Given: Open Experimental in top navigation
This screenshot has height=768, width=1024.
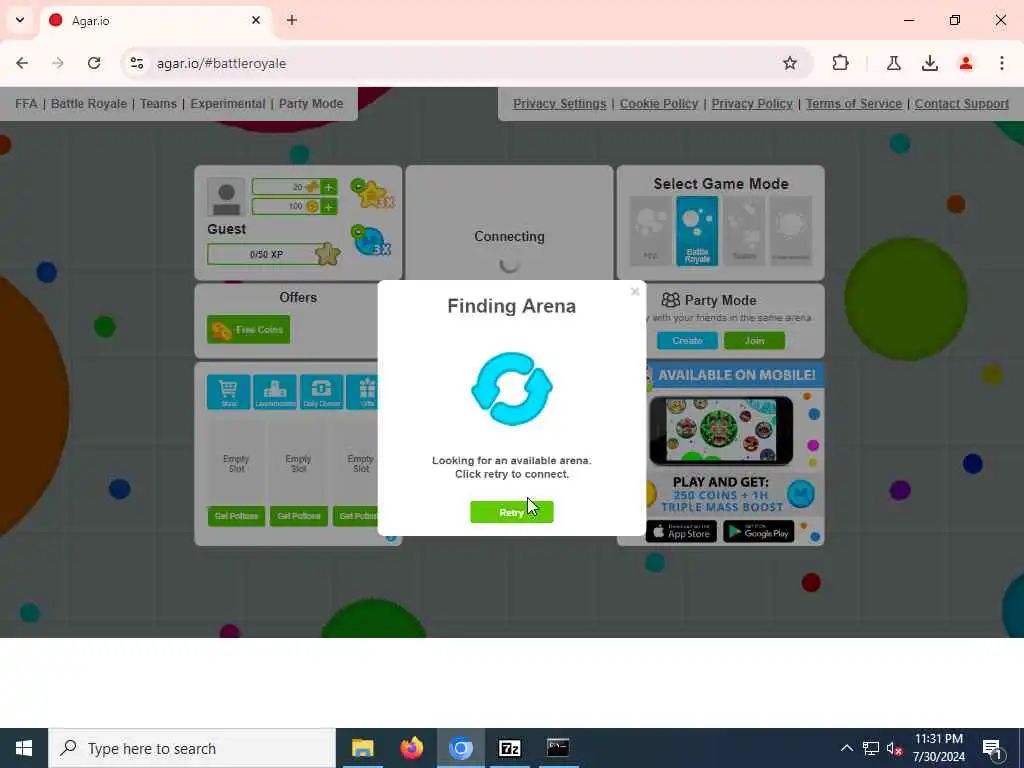Looking at the screenshot, I should 228,104.
